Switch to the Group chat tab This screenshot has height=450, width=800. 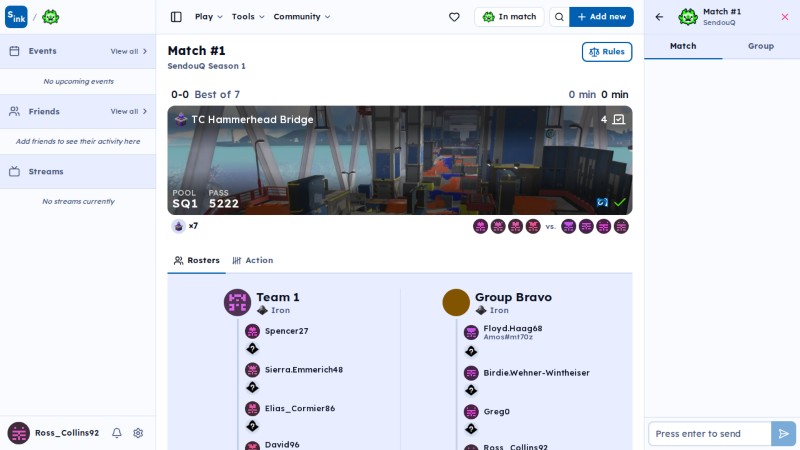coord(761,46)
